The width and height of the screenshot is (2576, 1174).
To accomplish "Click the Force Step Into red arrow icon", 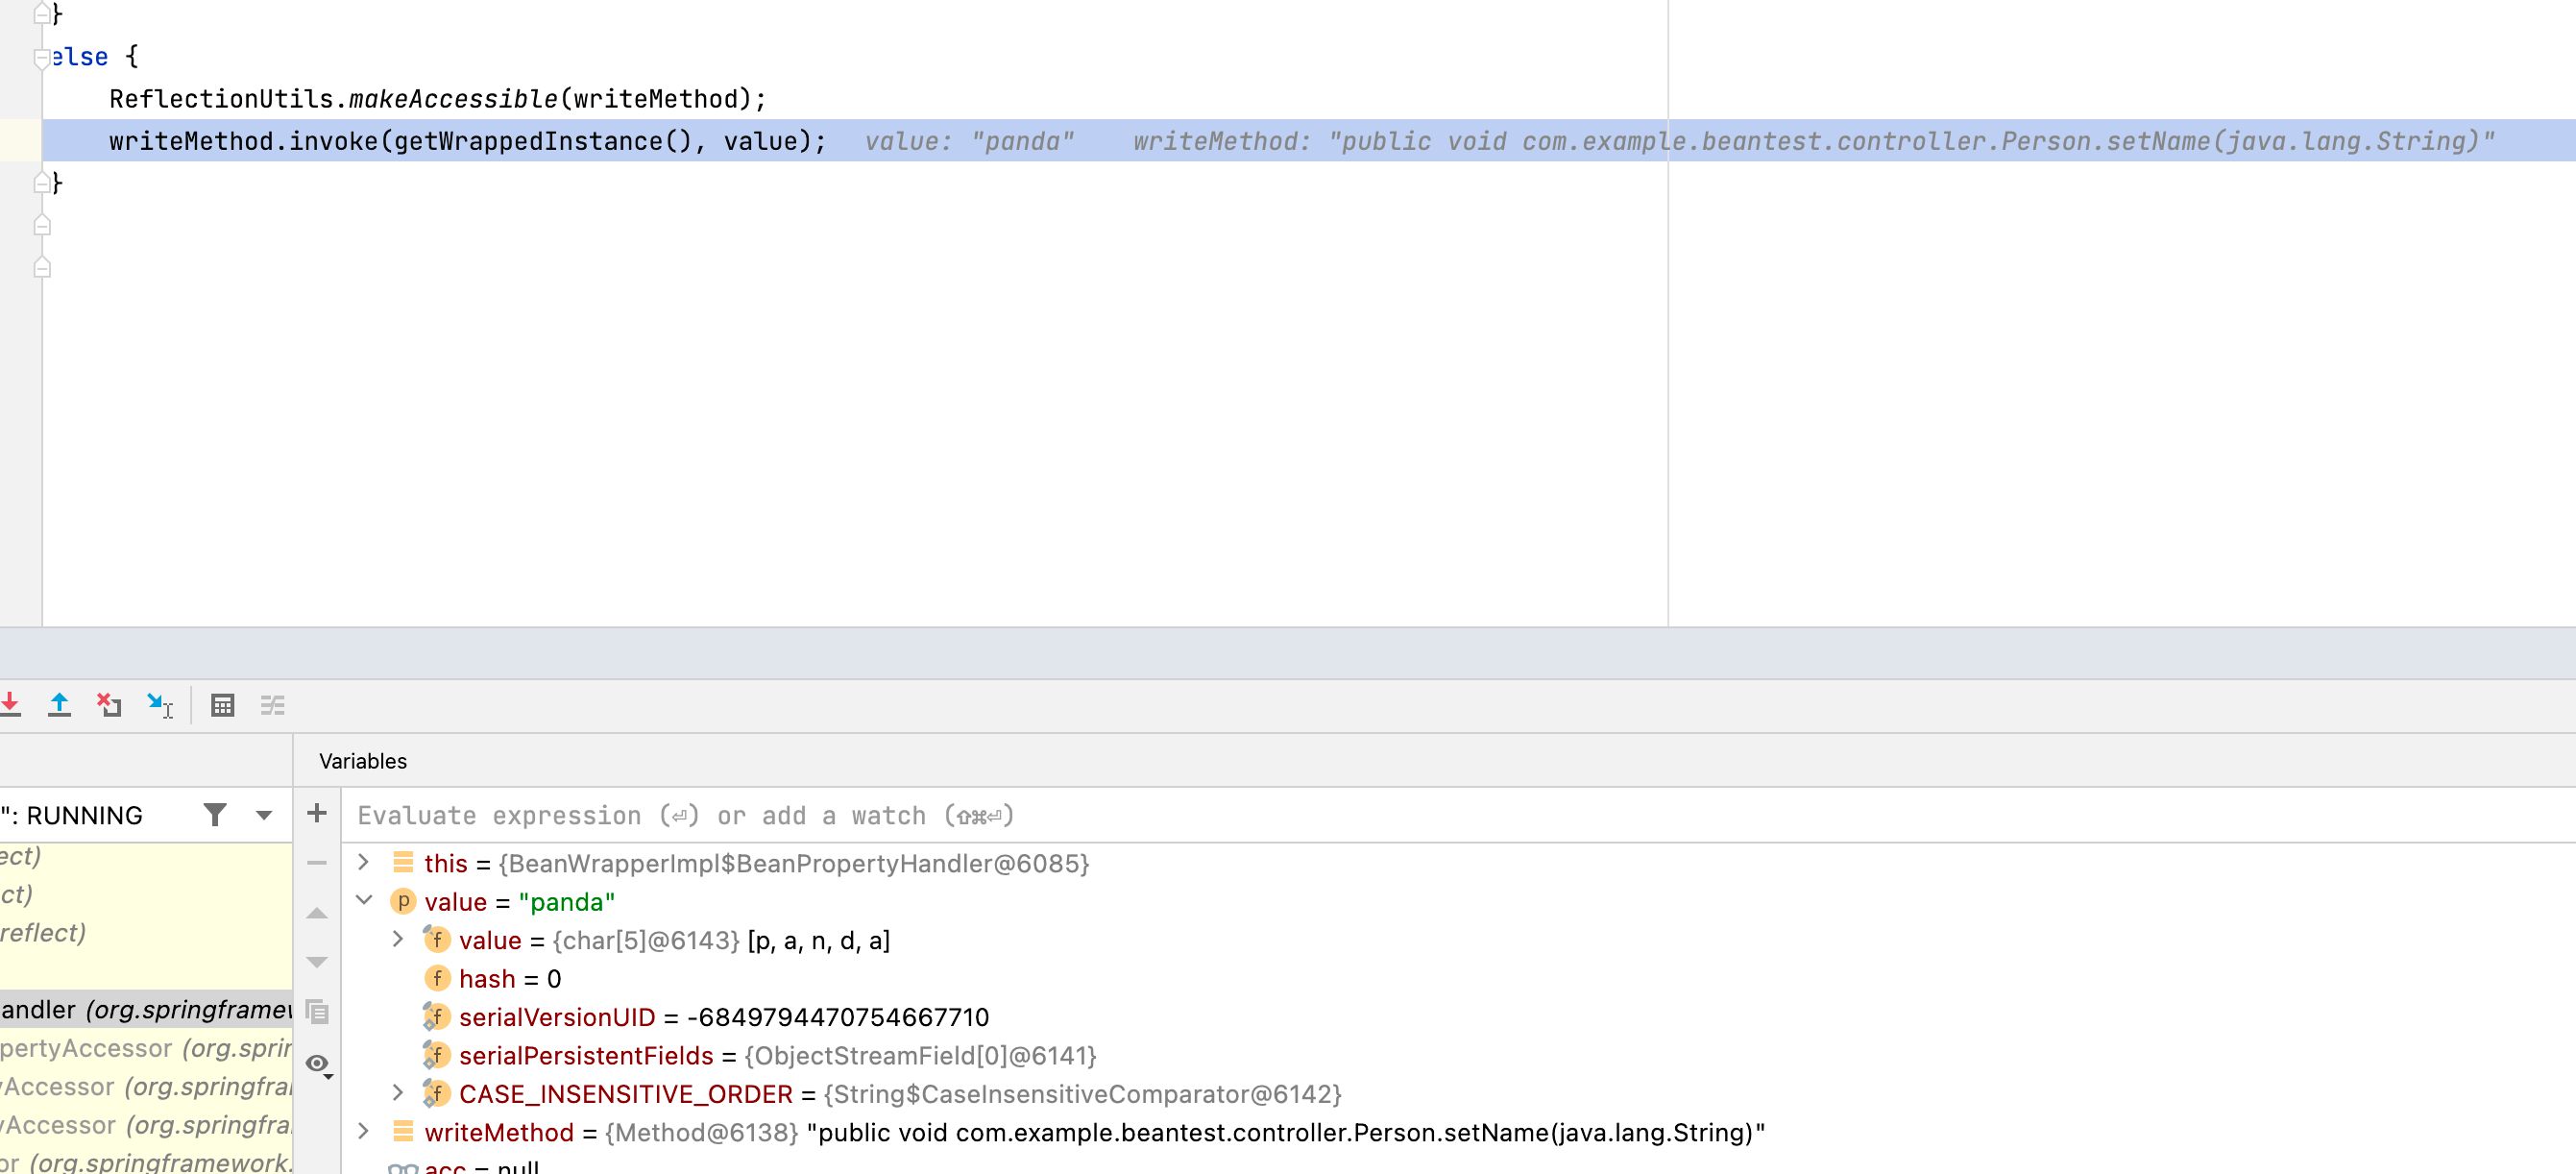I will [10, 705].
